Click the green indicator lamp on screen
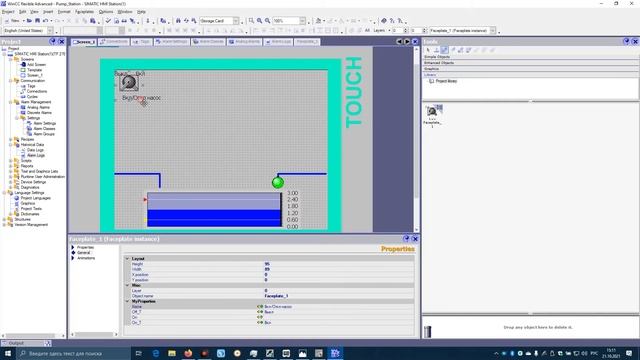Screen dimensions: 640x360 (278, 182)
